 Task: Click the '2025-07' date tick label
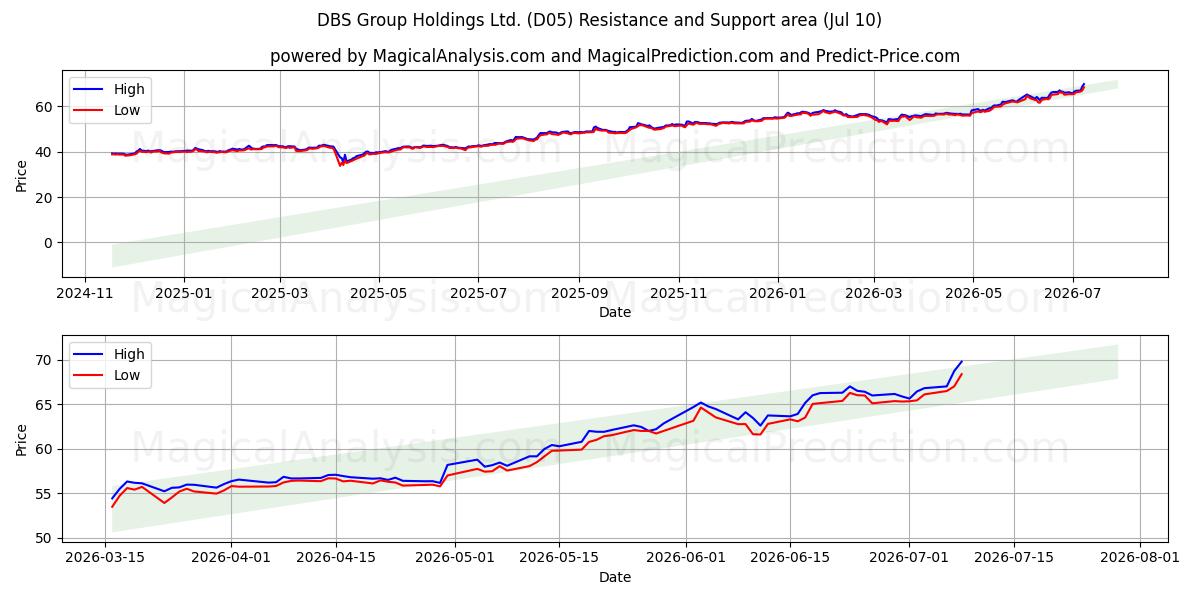(478, 294)
